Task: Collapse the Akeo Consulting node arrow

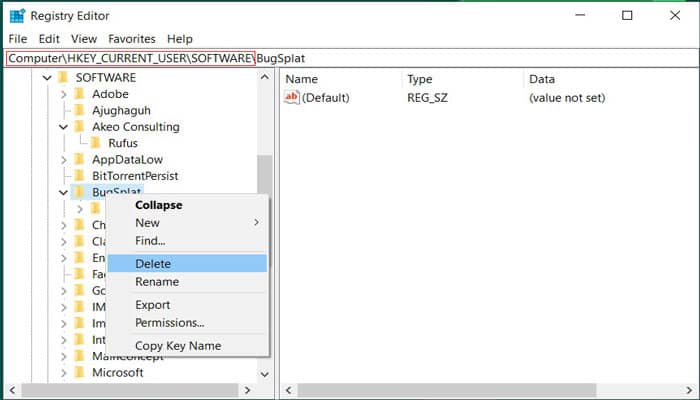Action: tap(64, 127)
